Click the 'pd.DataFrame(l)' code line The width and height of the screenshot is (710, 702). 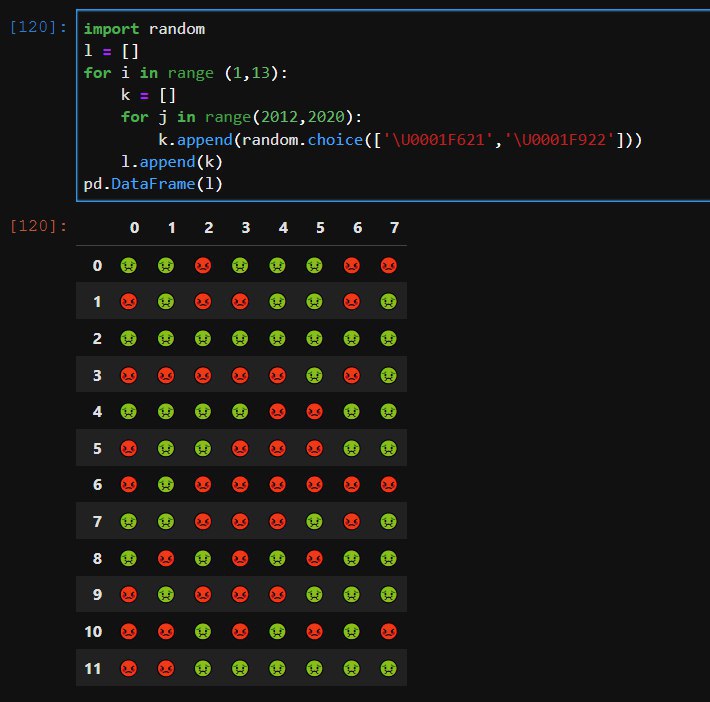coord(153,184)
